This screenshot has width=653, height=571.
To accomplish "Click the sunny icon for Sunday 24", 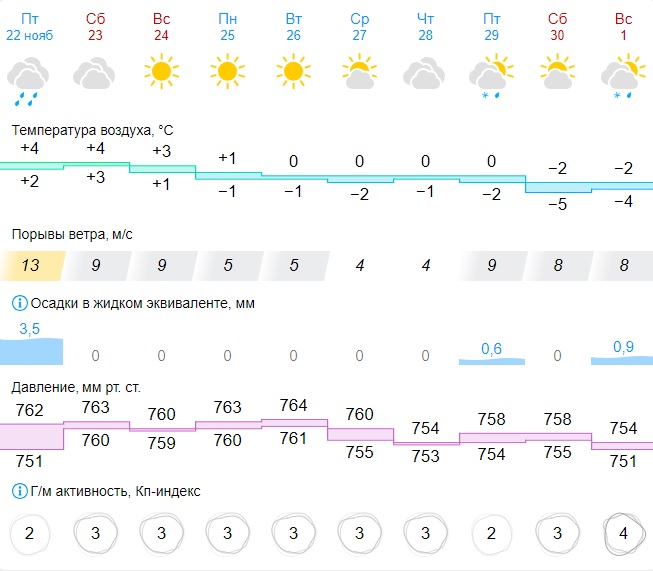I will [x=161, y=72].
